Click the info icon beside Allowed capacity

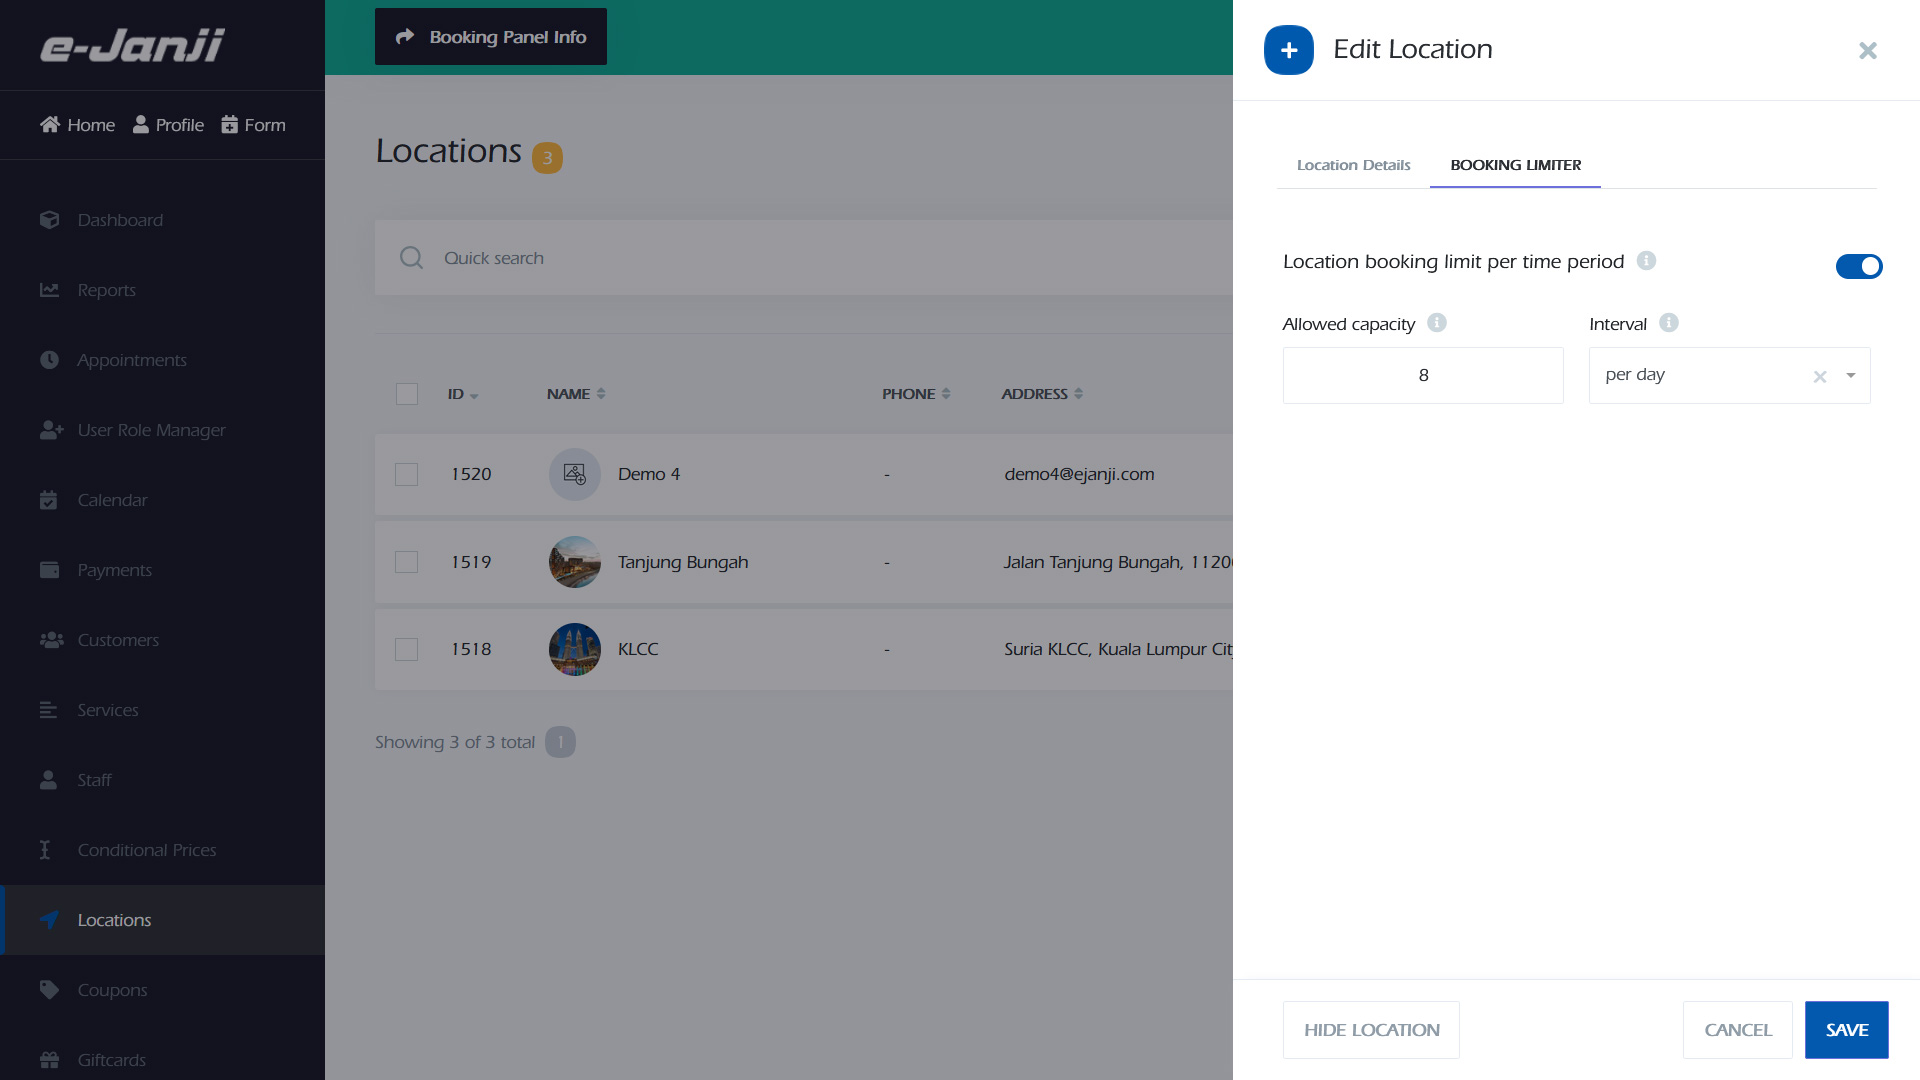coord(1437,323)
